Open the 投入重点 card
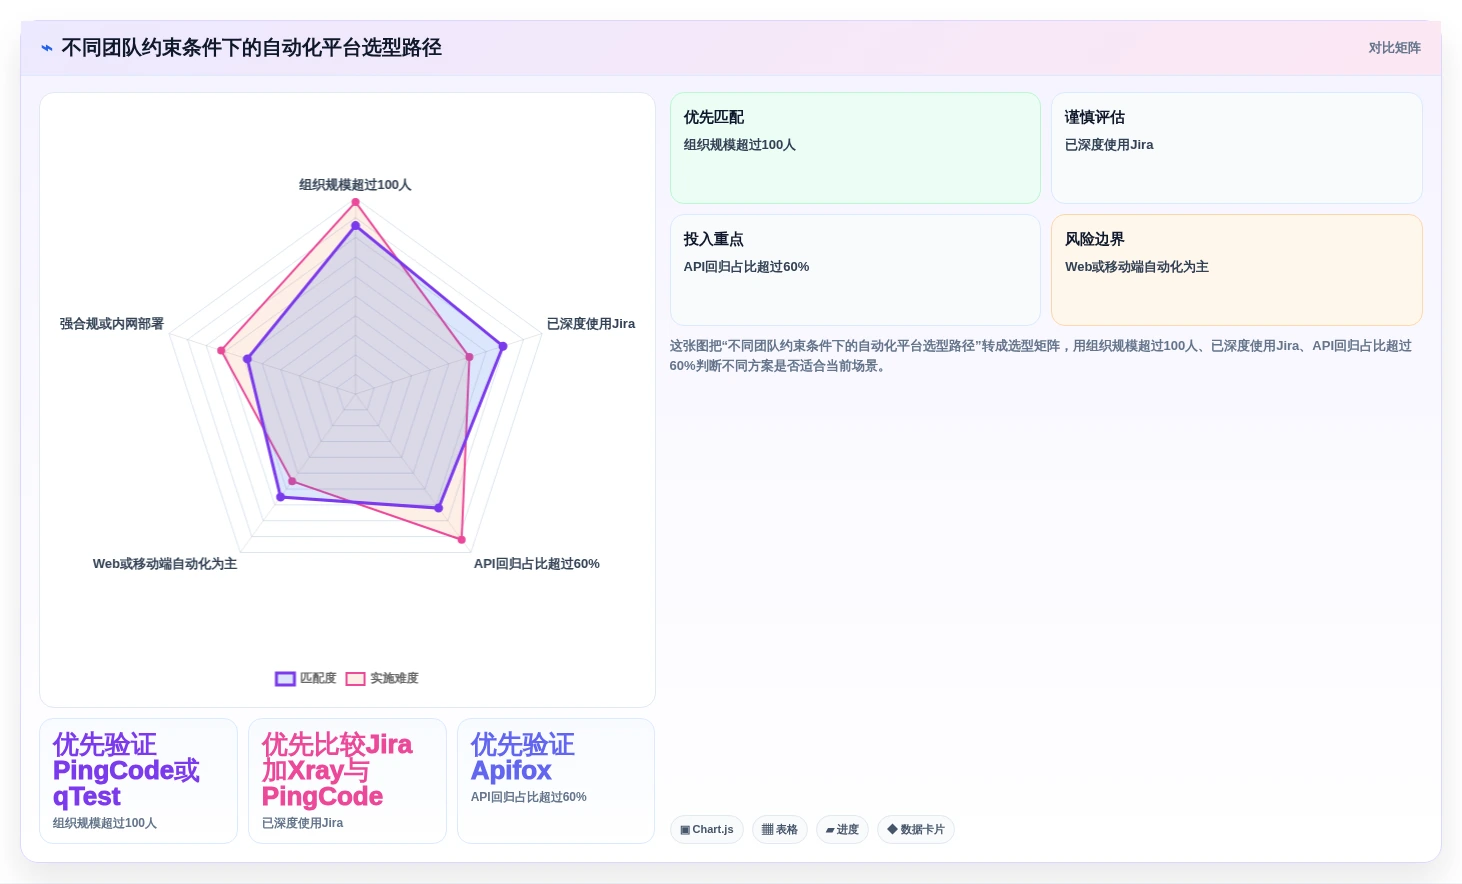1462x884 pixels. click(x=855, y=270)
